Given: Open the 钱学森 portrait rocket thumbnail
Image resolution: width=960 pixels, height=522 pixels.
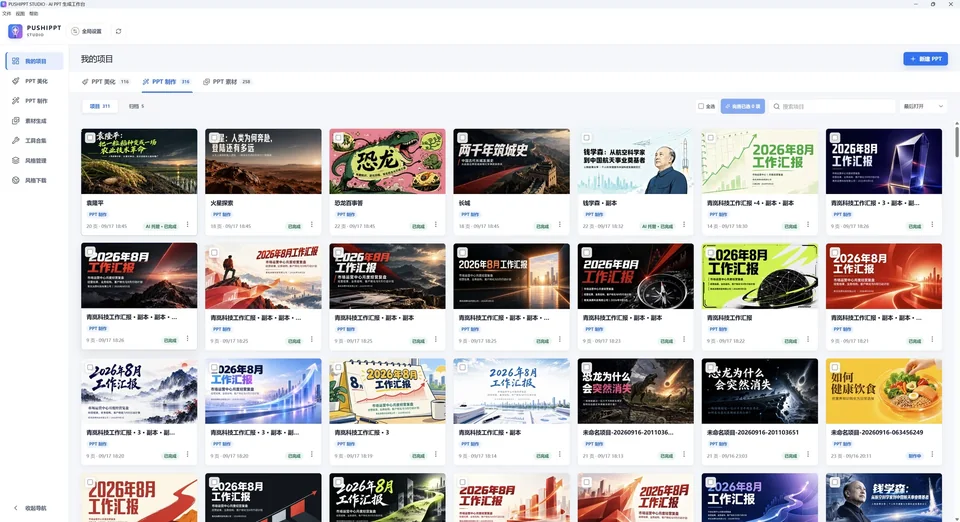Looking at the screenshot, I should (x=636, y=161).
